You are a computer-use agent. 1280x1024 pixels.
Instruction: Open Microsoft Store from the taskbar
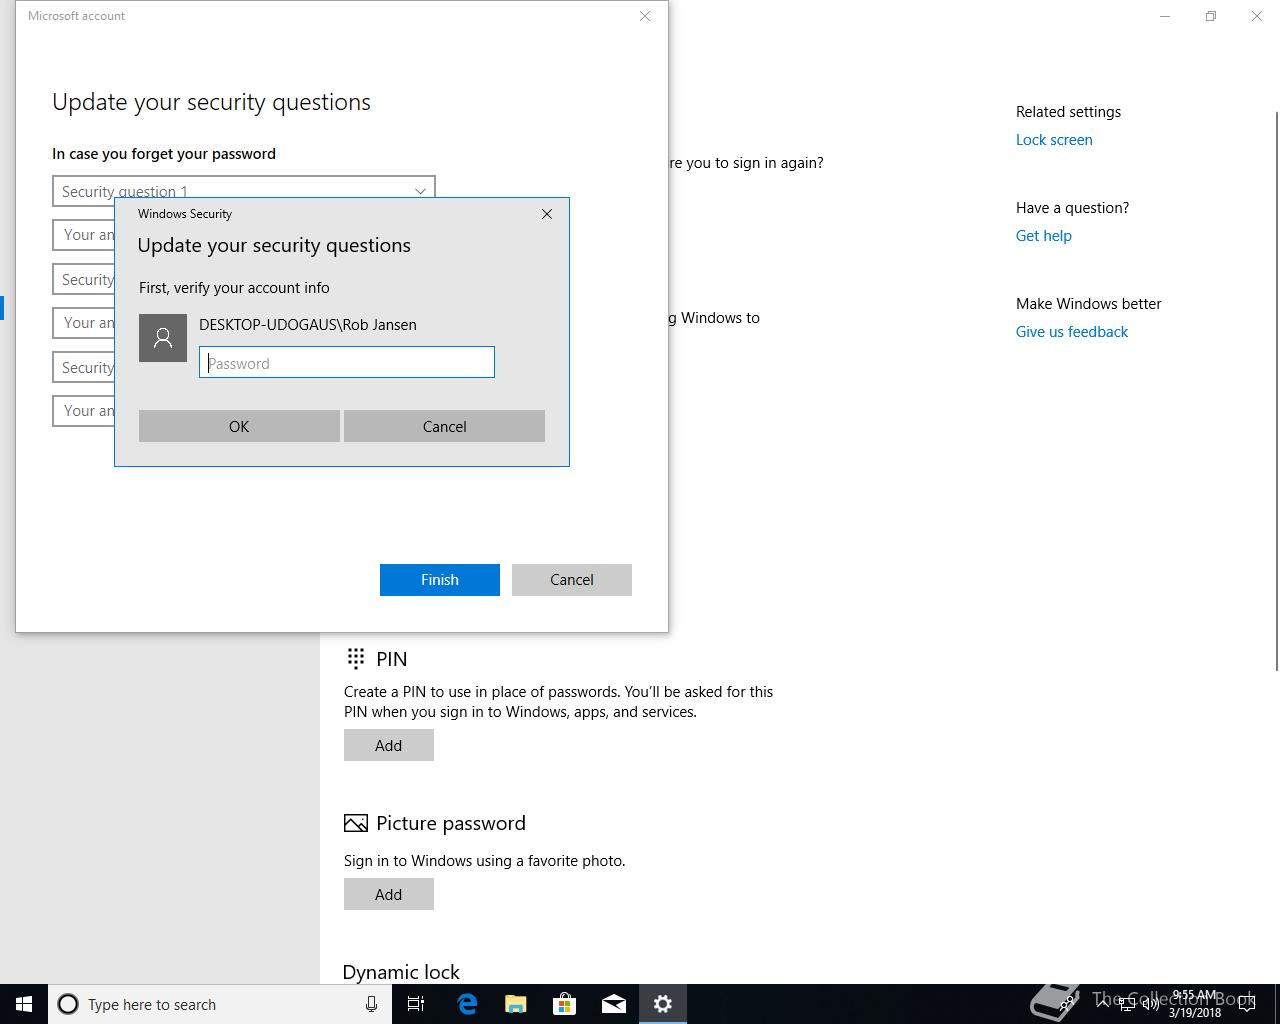pyautogui.click(x=564, y=1004)
